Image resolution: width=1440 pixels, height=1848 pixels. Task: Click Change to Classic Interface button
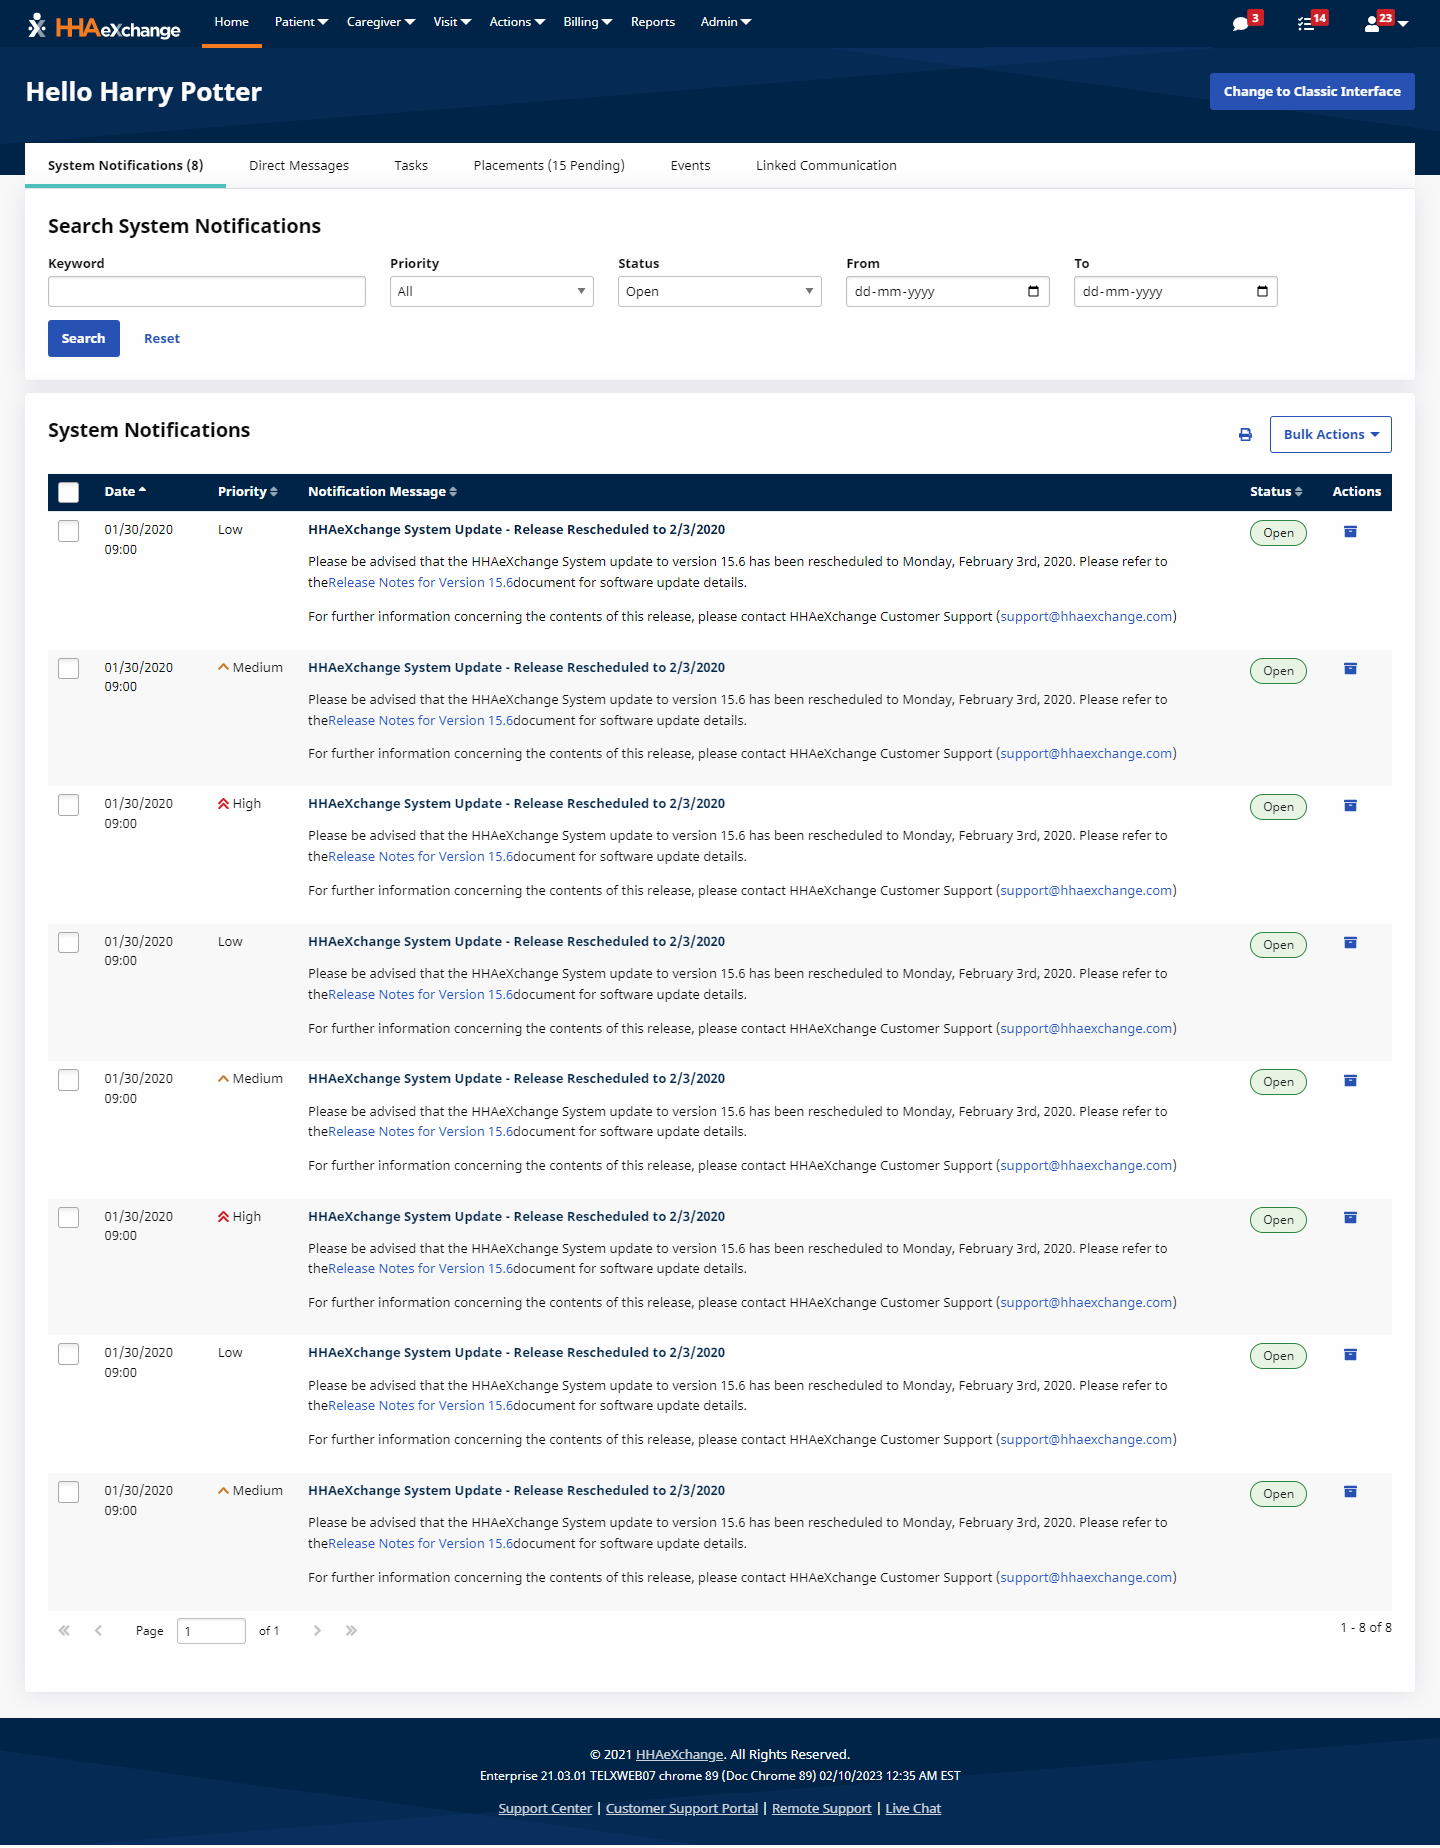[x=1312, y=91]
